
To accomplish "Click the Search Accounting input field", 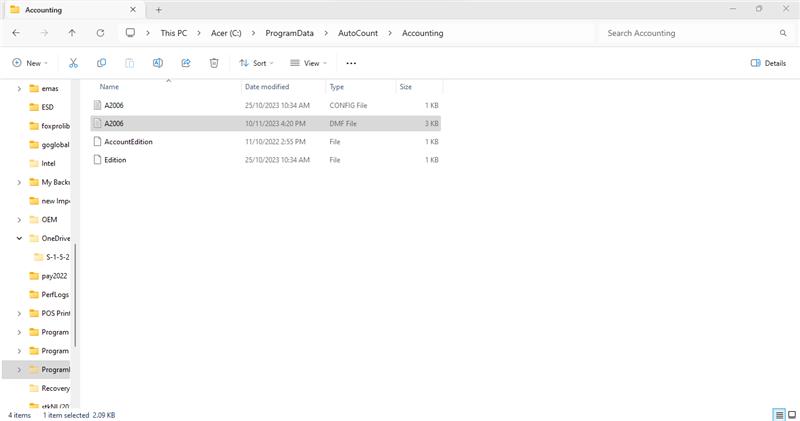I will tap(690, 33).
